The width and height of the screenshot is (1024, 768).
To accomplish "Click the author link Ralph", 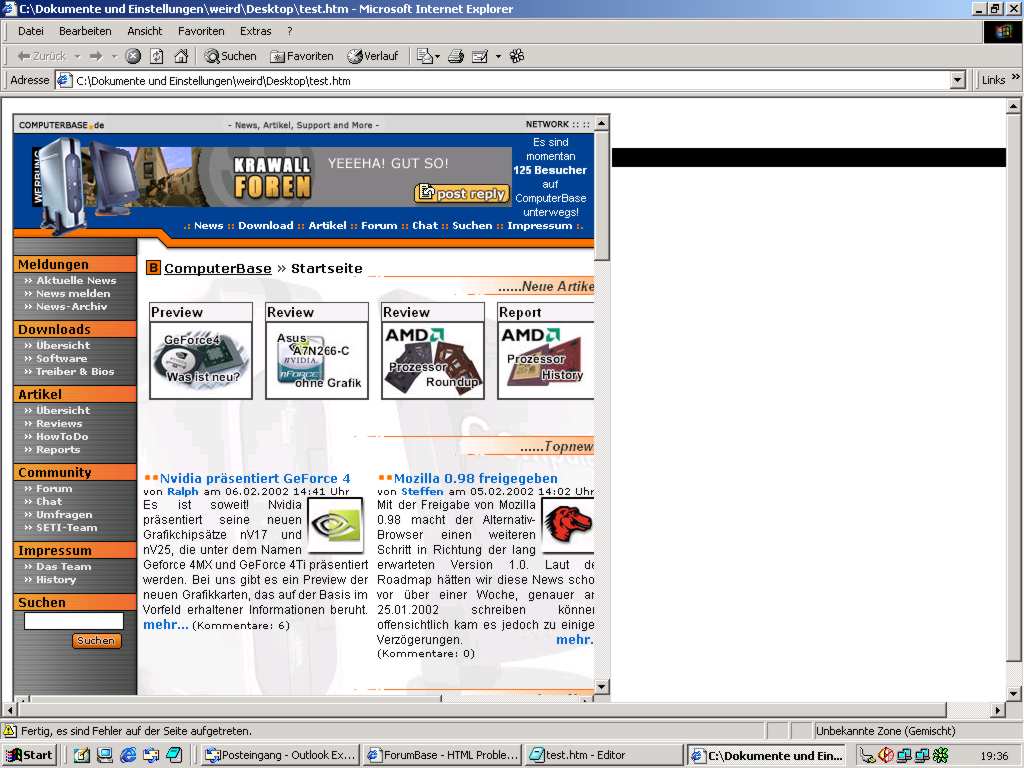I will click(x=182, y=492).
